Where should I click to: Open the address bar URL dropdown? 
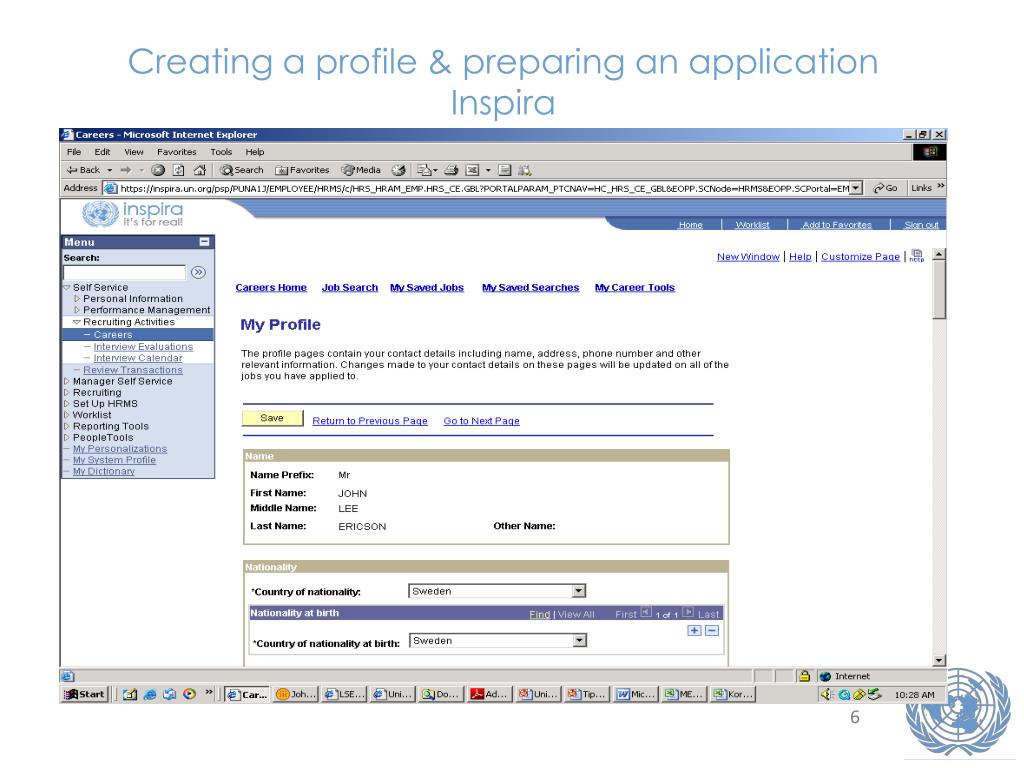tap(856, 188)
